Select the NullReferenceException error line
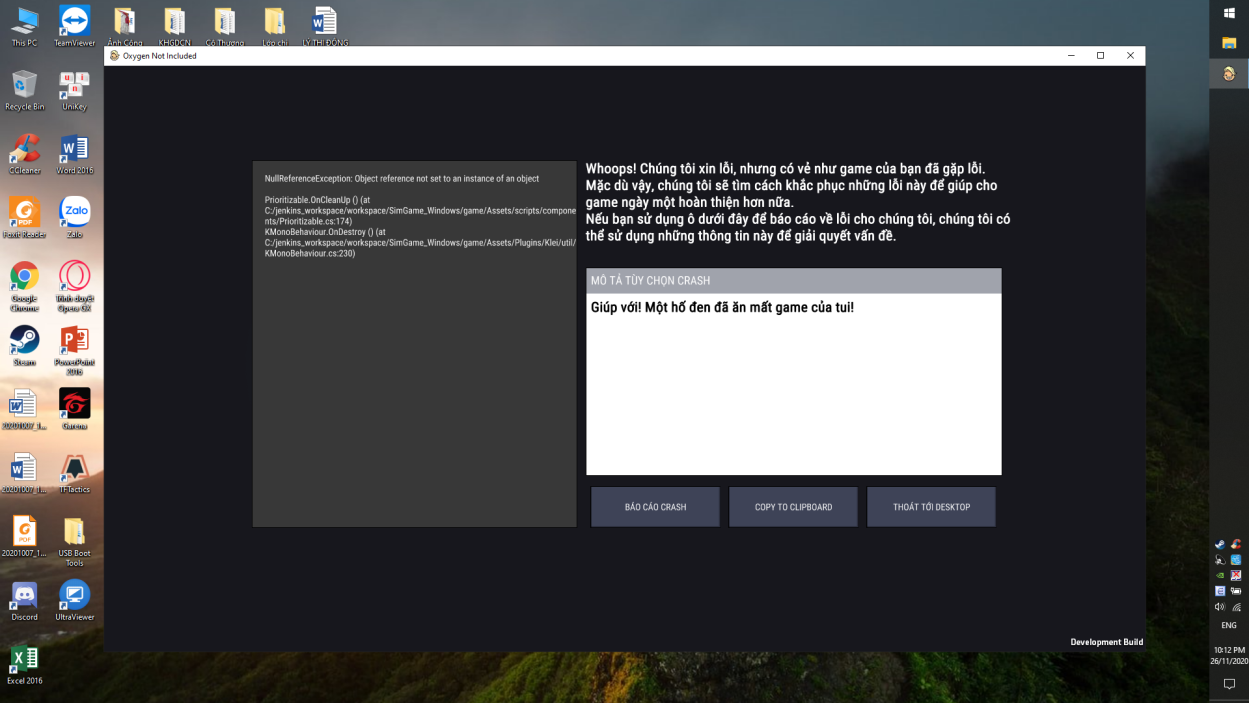The image size is (1249, 703). [402, 179]
